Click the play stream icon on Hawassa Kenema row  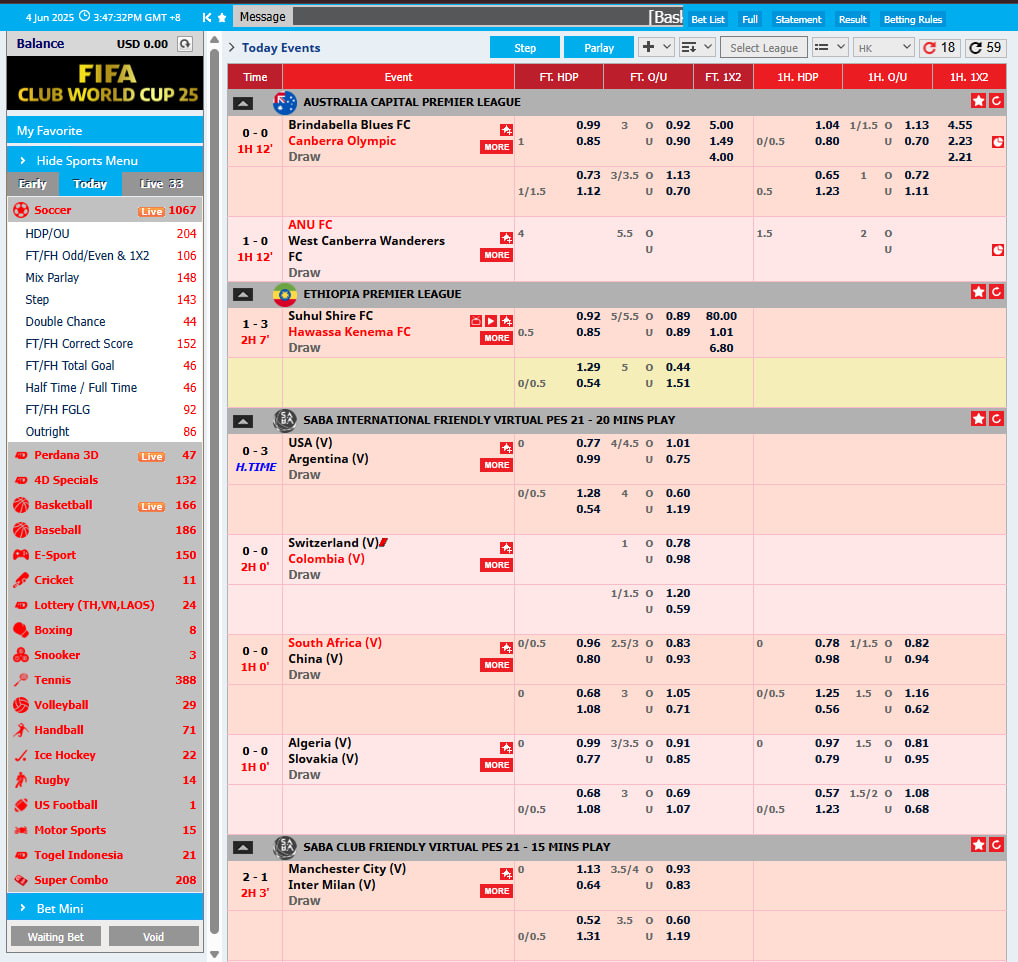pyautogui.click(x=490, y=320)
